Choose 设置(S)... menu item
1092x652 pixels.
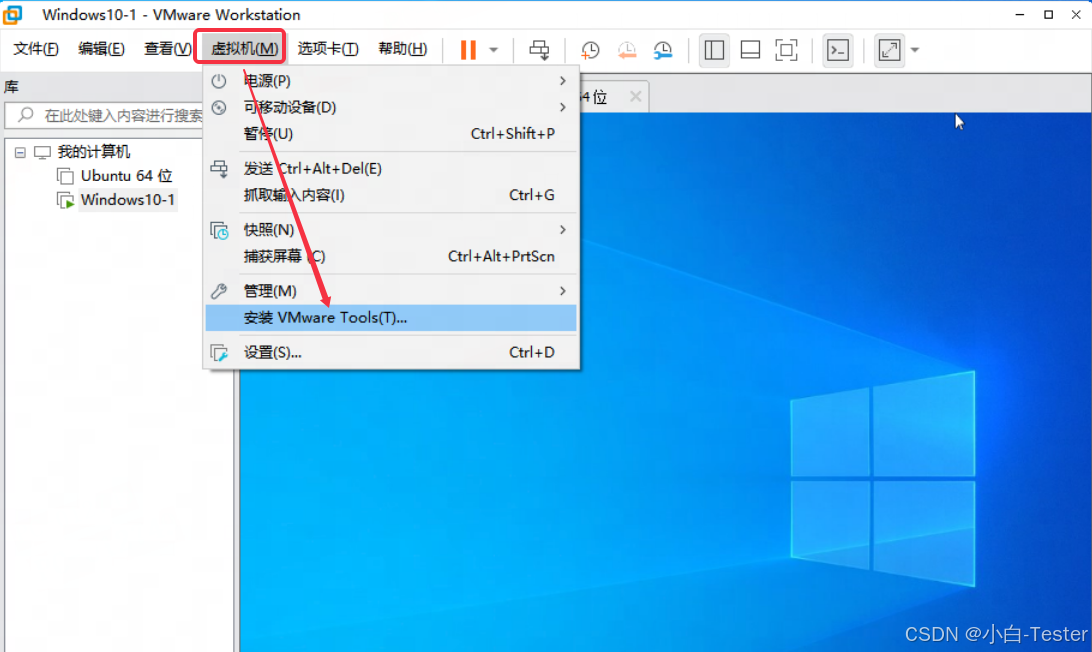pos(391,352)
